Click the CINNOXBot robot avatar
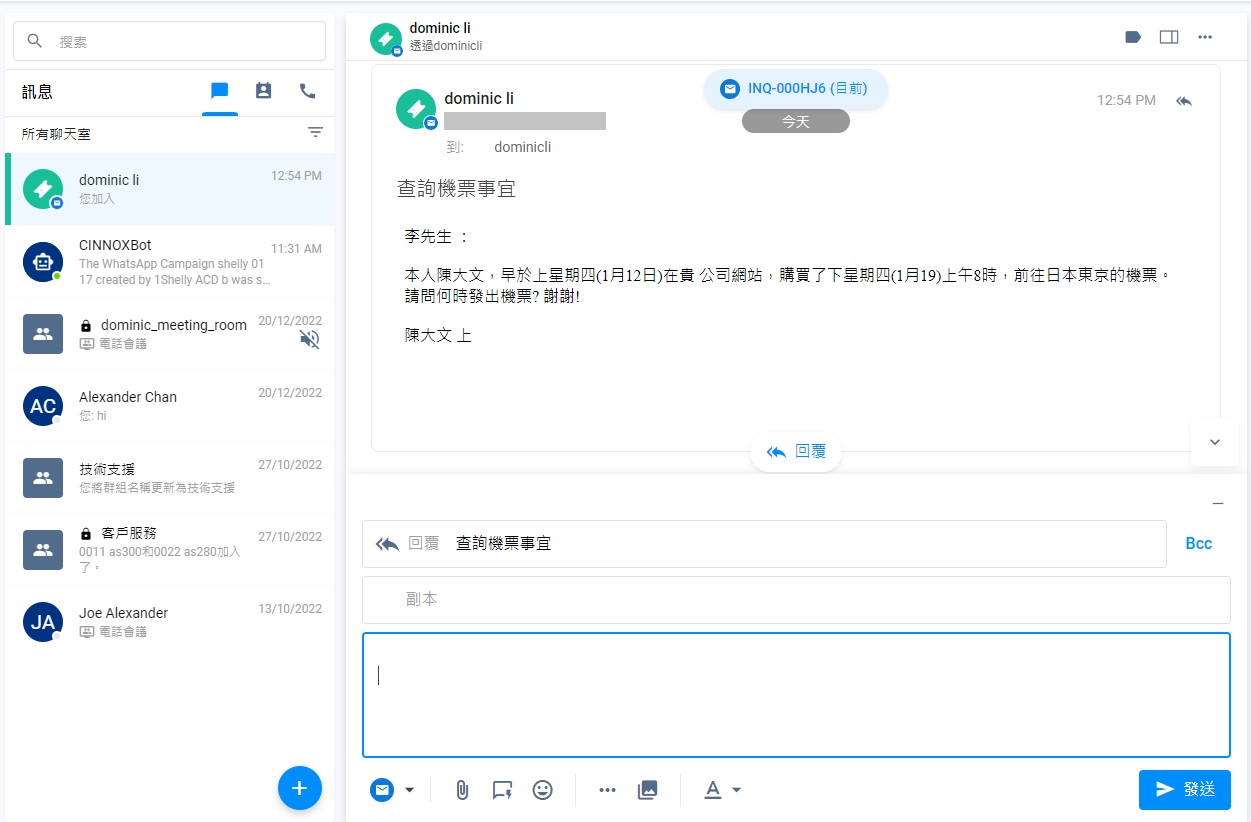This screenshot has width=1251, height=822. click(43, 261)
